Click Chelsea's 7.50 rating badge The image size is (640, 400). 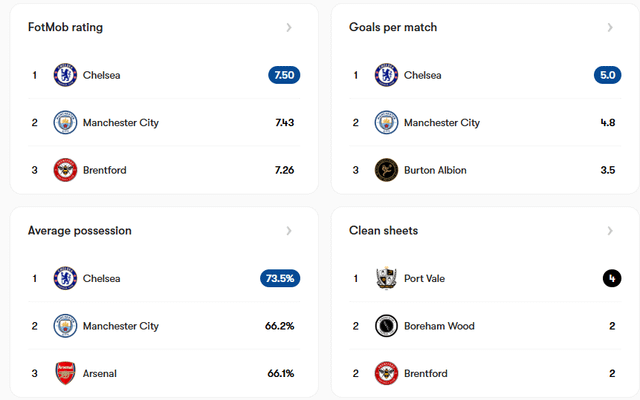tap(284, 75)
